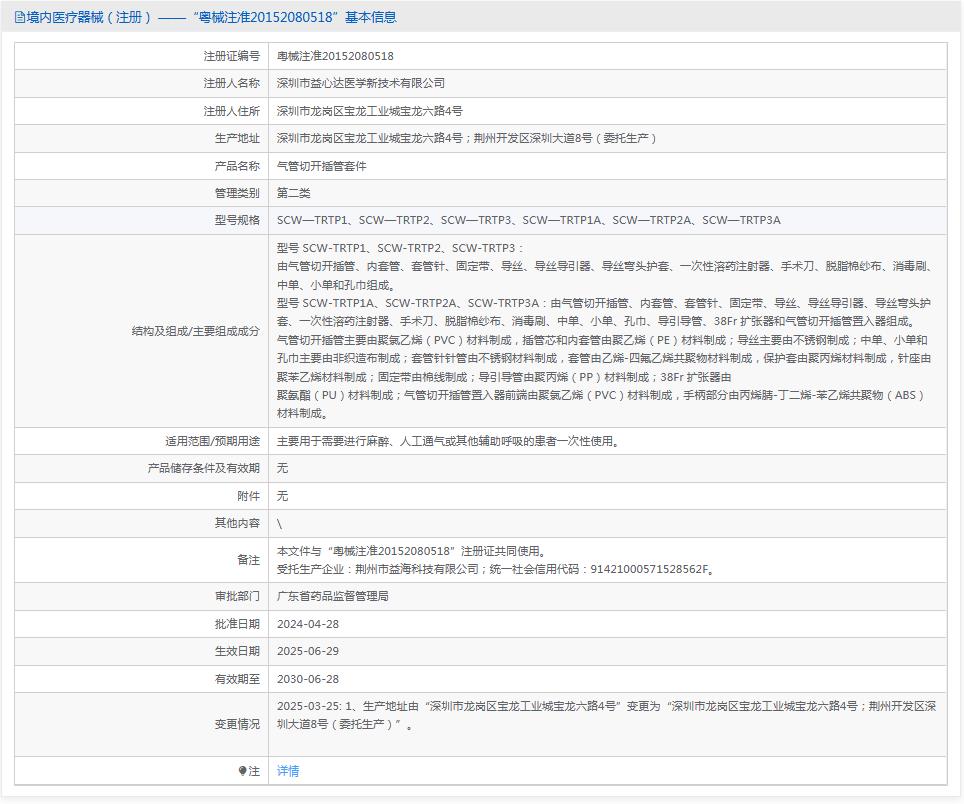Click registration number value 粤械注准20152080518
This screenshot has width=964, height=804.
(x=335, y=57)
